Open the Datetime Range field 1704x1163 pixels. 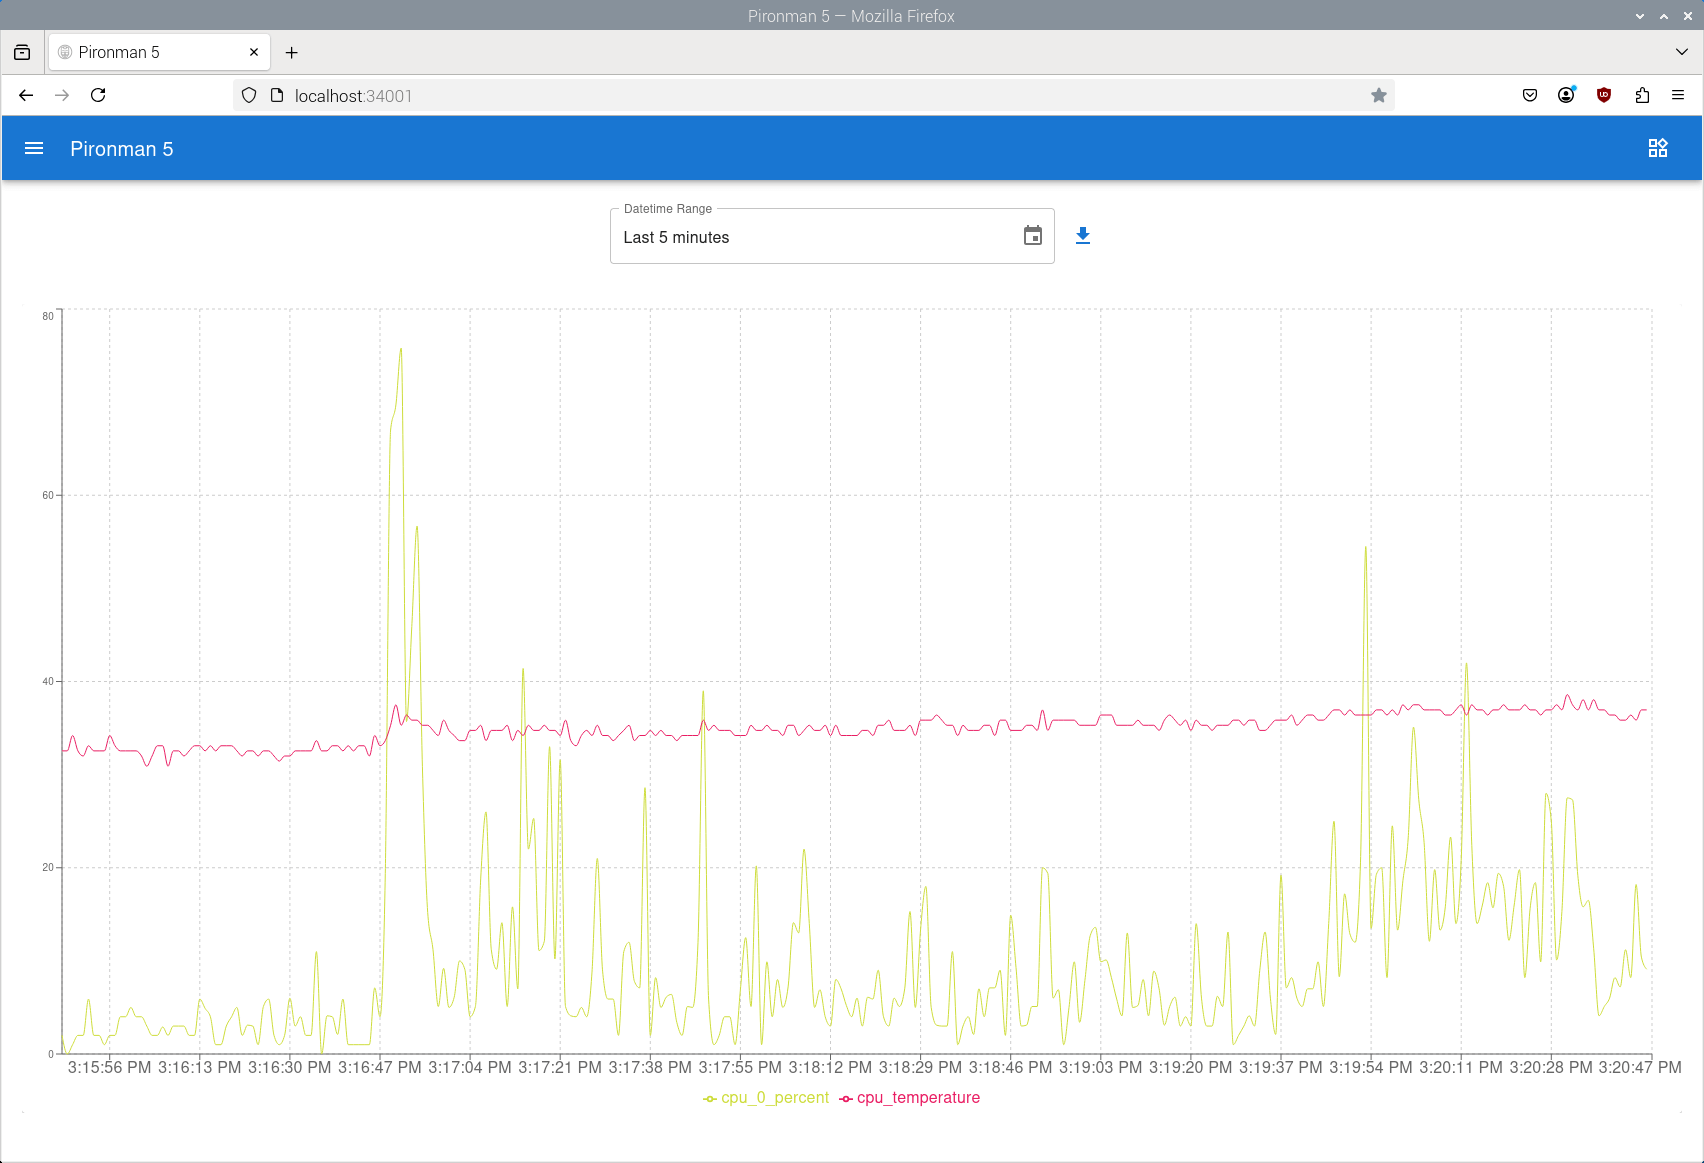832,237
